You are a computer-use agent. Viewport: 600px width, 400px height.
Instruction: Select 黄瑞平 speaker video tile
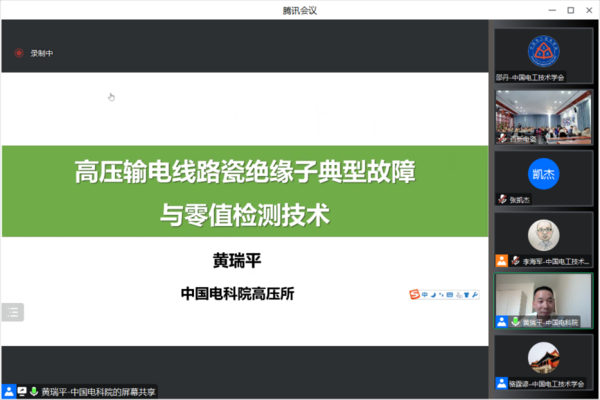pyautogui.click(x=544, y=301)
